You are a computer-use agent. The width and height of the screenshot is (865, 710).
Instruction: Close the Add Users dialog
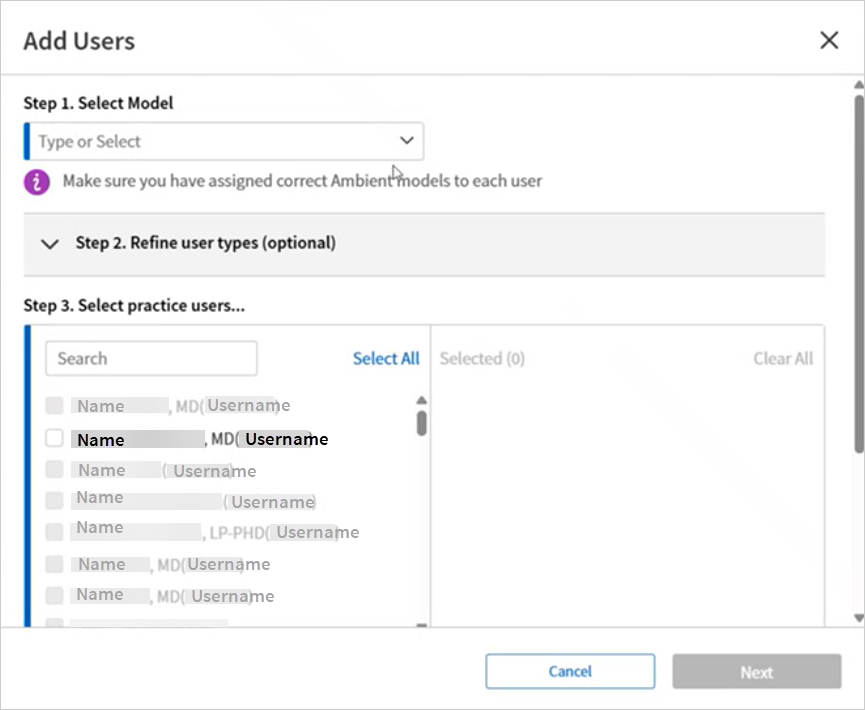point(829,40)
